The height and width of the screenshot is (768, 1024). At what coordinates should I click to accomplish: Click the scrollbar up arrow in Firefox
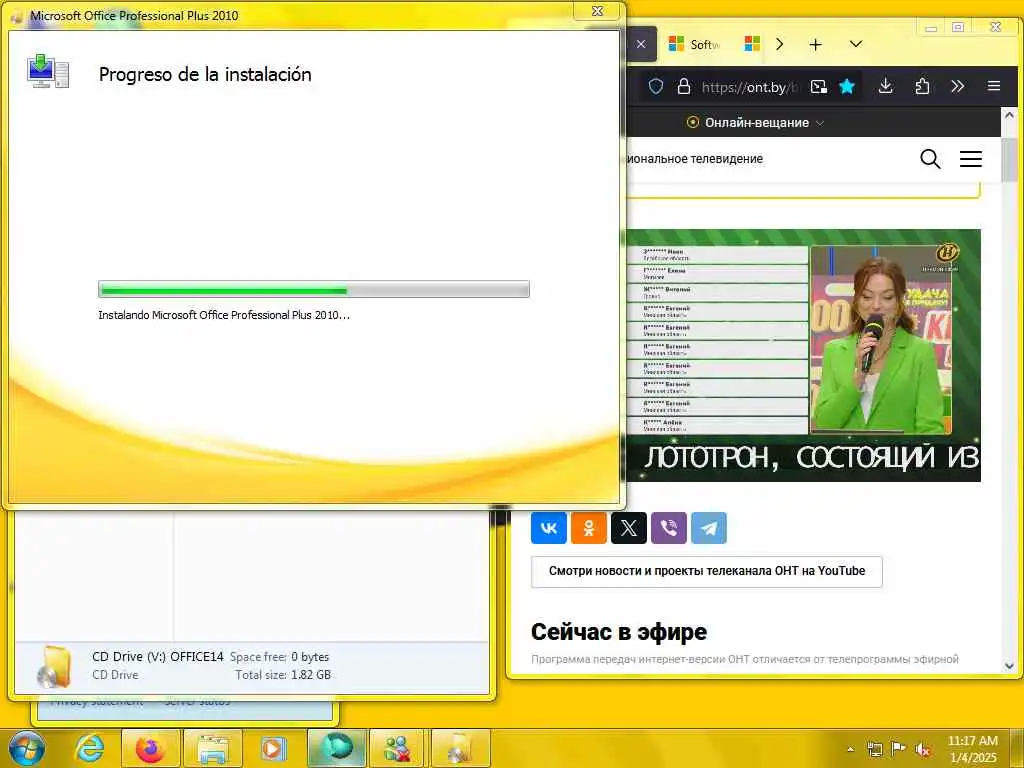pyautogui.click(x=1009, y=115)
